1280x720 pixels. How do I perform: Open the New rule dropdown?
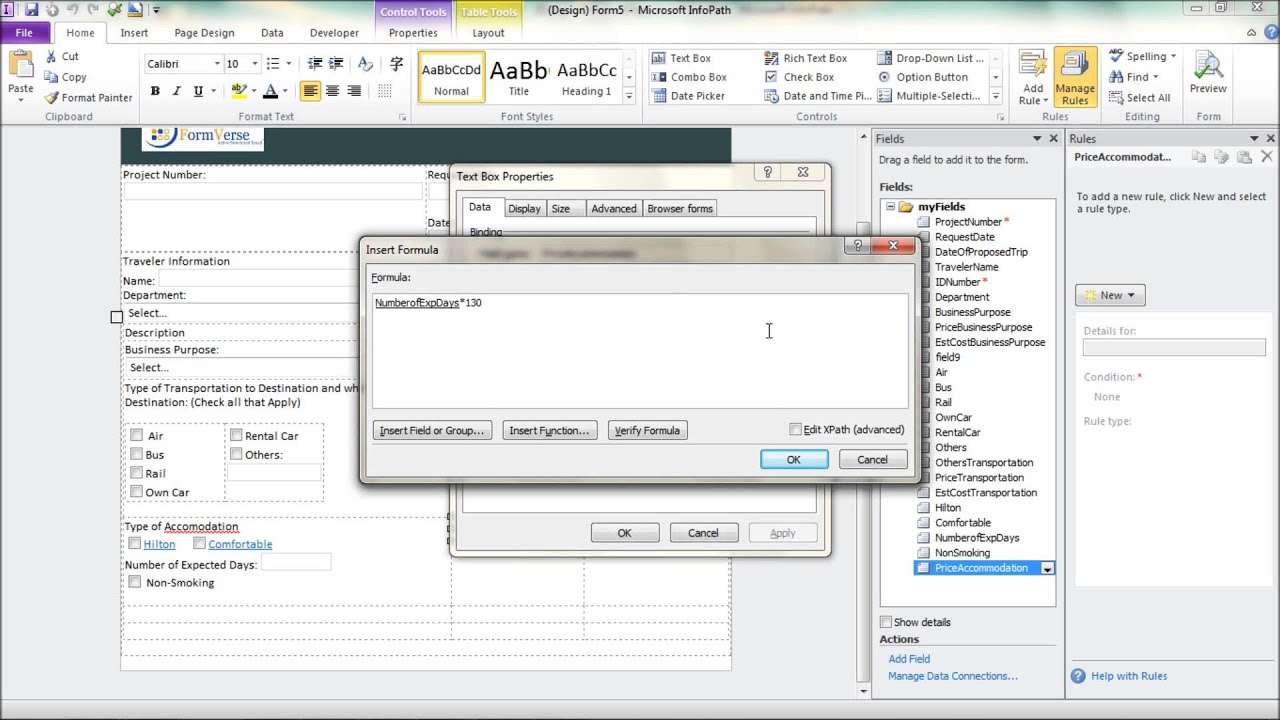(1110, 295)
